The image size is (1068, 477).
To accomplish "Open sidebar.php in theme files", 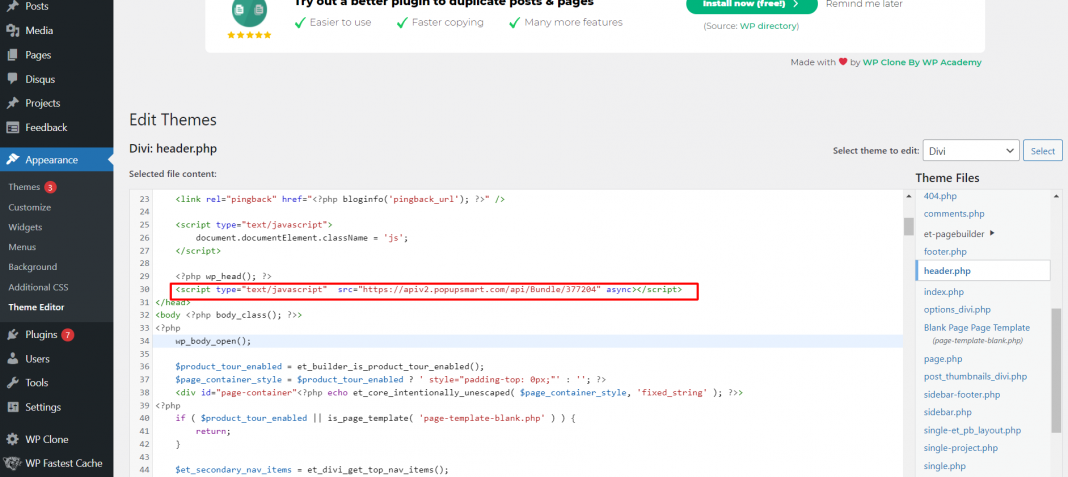I will (947, 412).
